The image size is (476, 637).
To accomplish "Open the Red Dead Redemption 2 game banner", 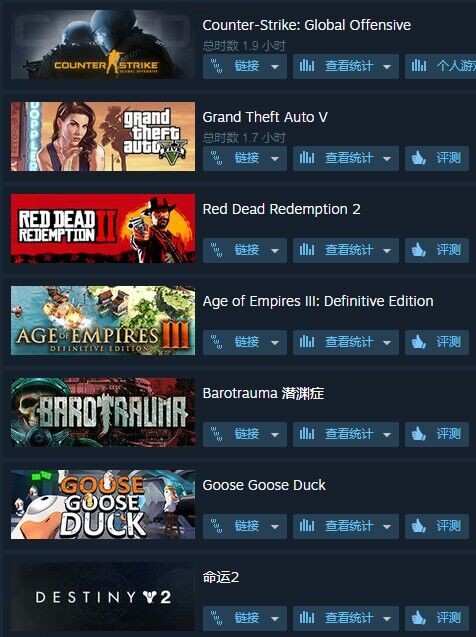I will pyautogui.click(x=103, y=228).
